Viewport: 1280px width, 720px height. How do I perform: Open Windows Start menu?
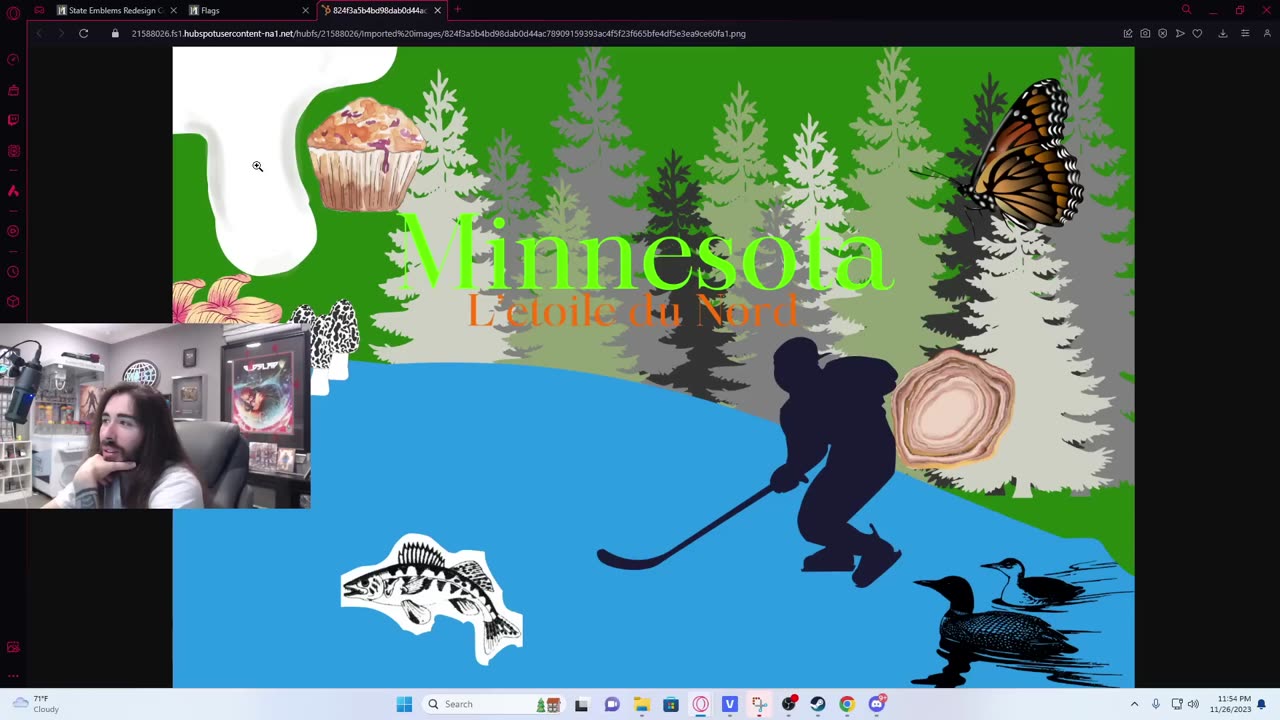pyautogui.click(x=404, y=704)
